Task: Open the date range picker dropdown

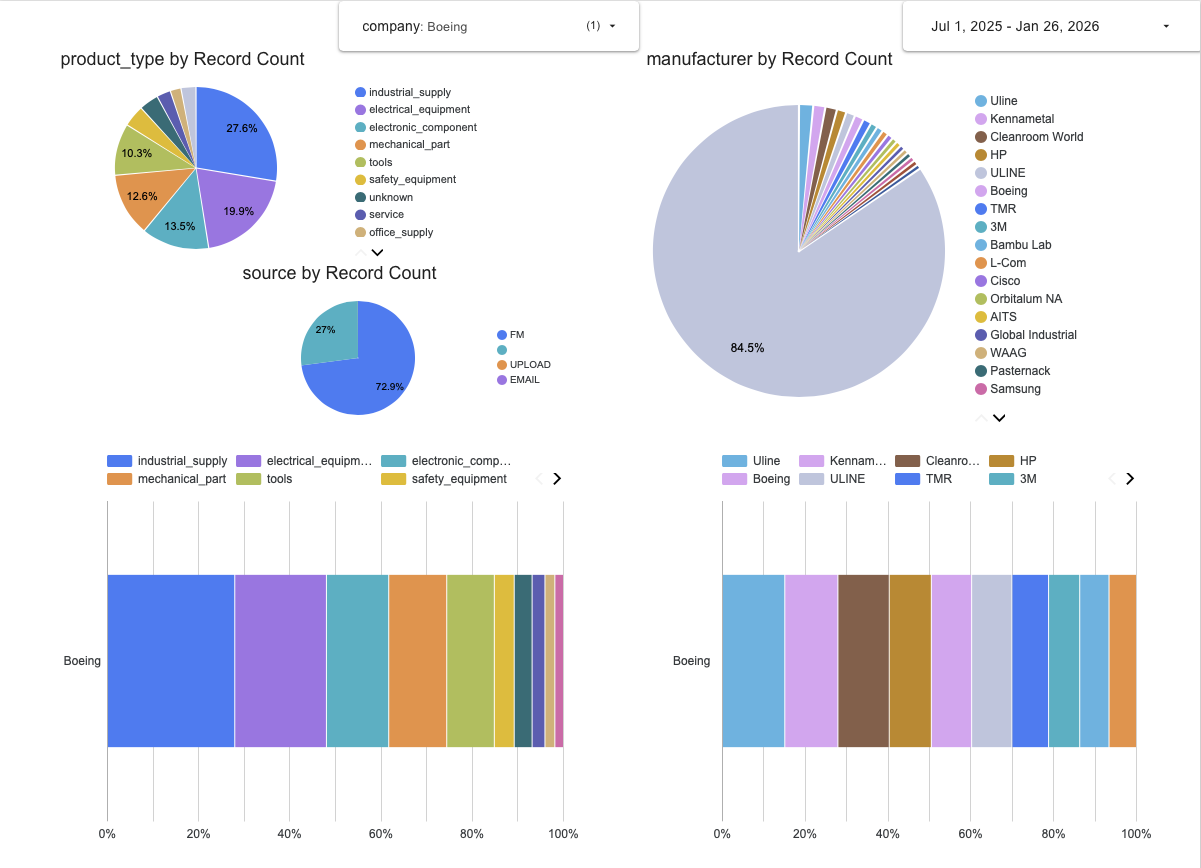Action: (1050, 26)
